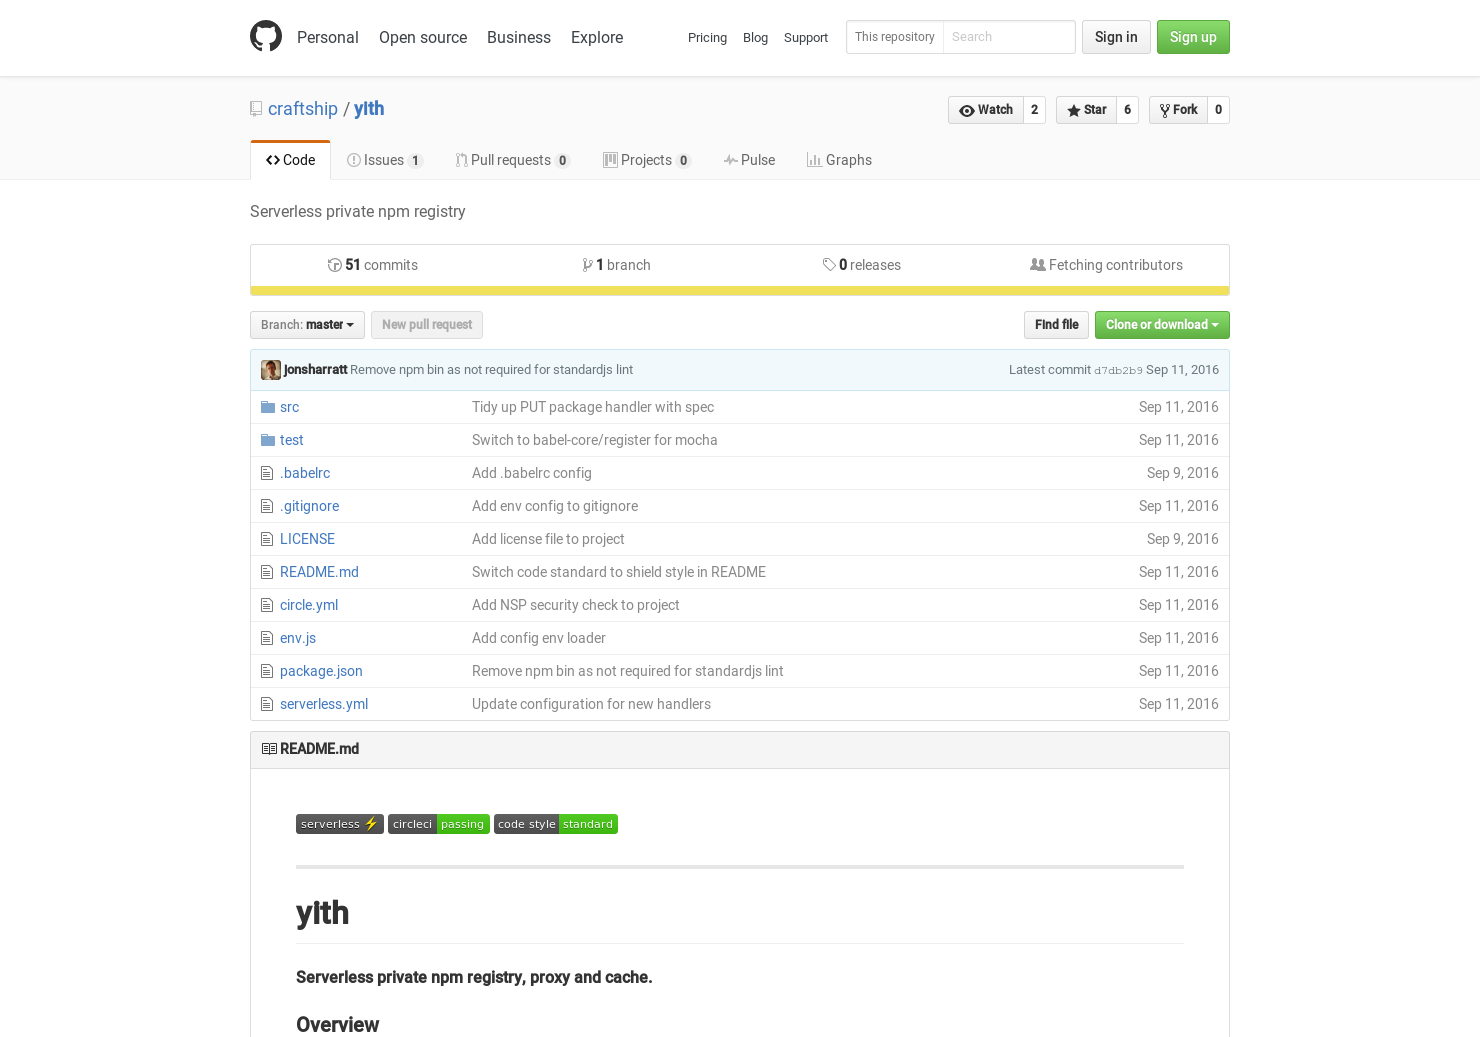
Task: Watch the repository
Action: pyautogui.click(x=985, y=110)
